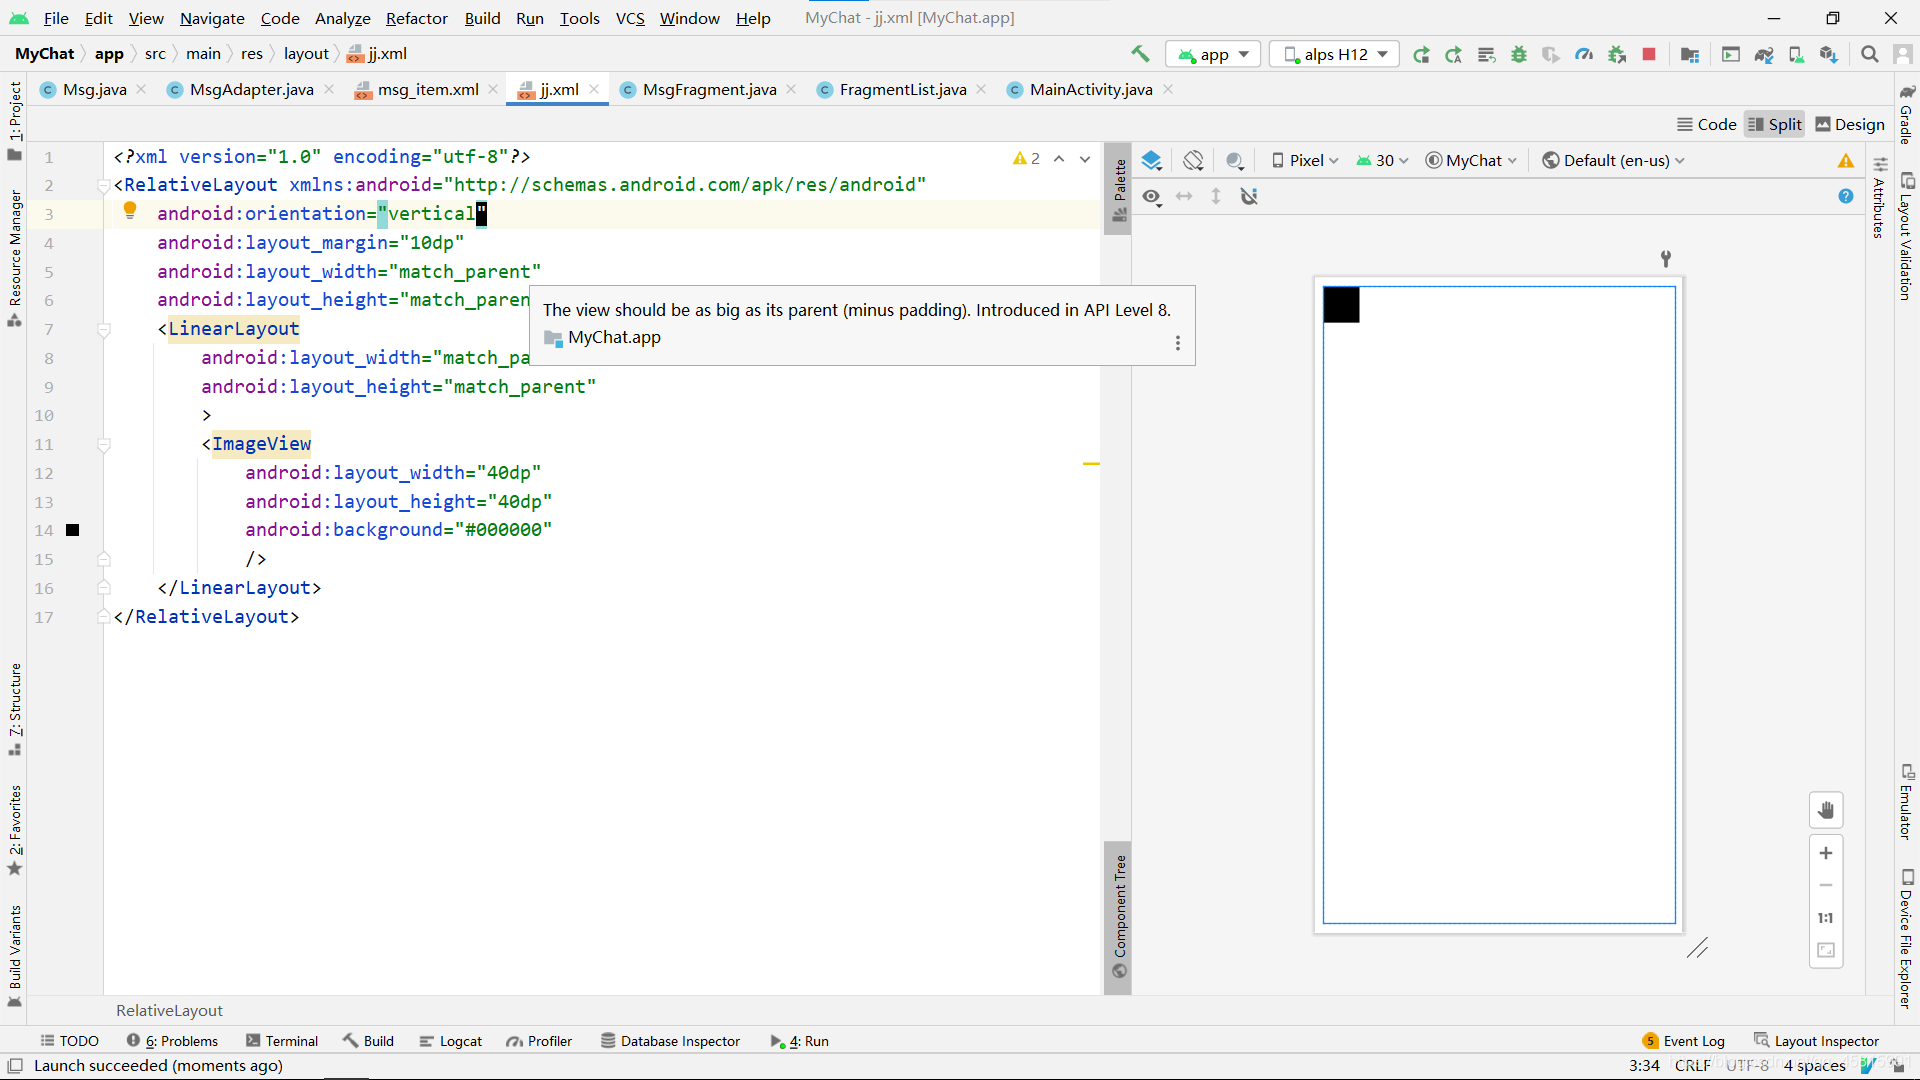Click the Apply Changes and Restart Activity icon

(1454, 54)
